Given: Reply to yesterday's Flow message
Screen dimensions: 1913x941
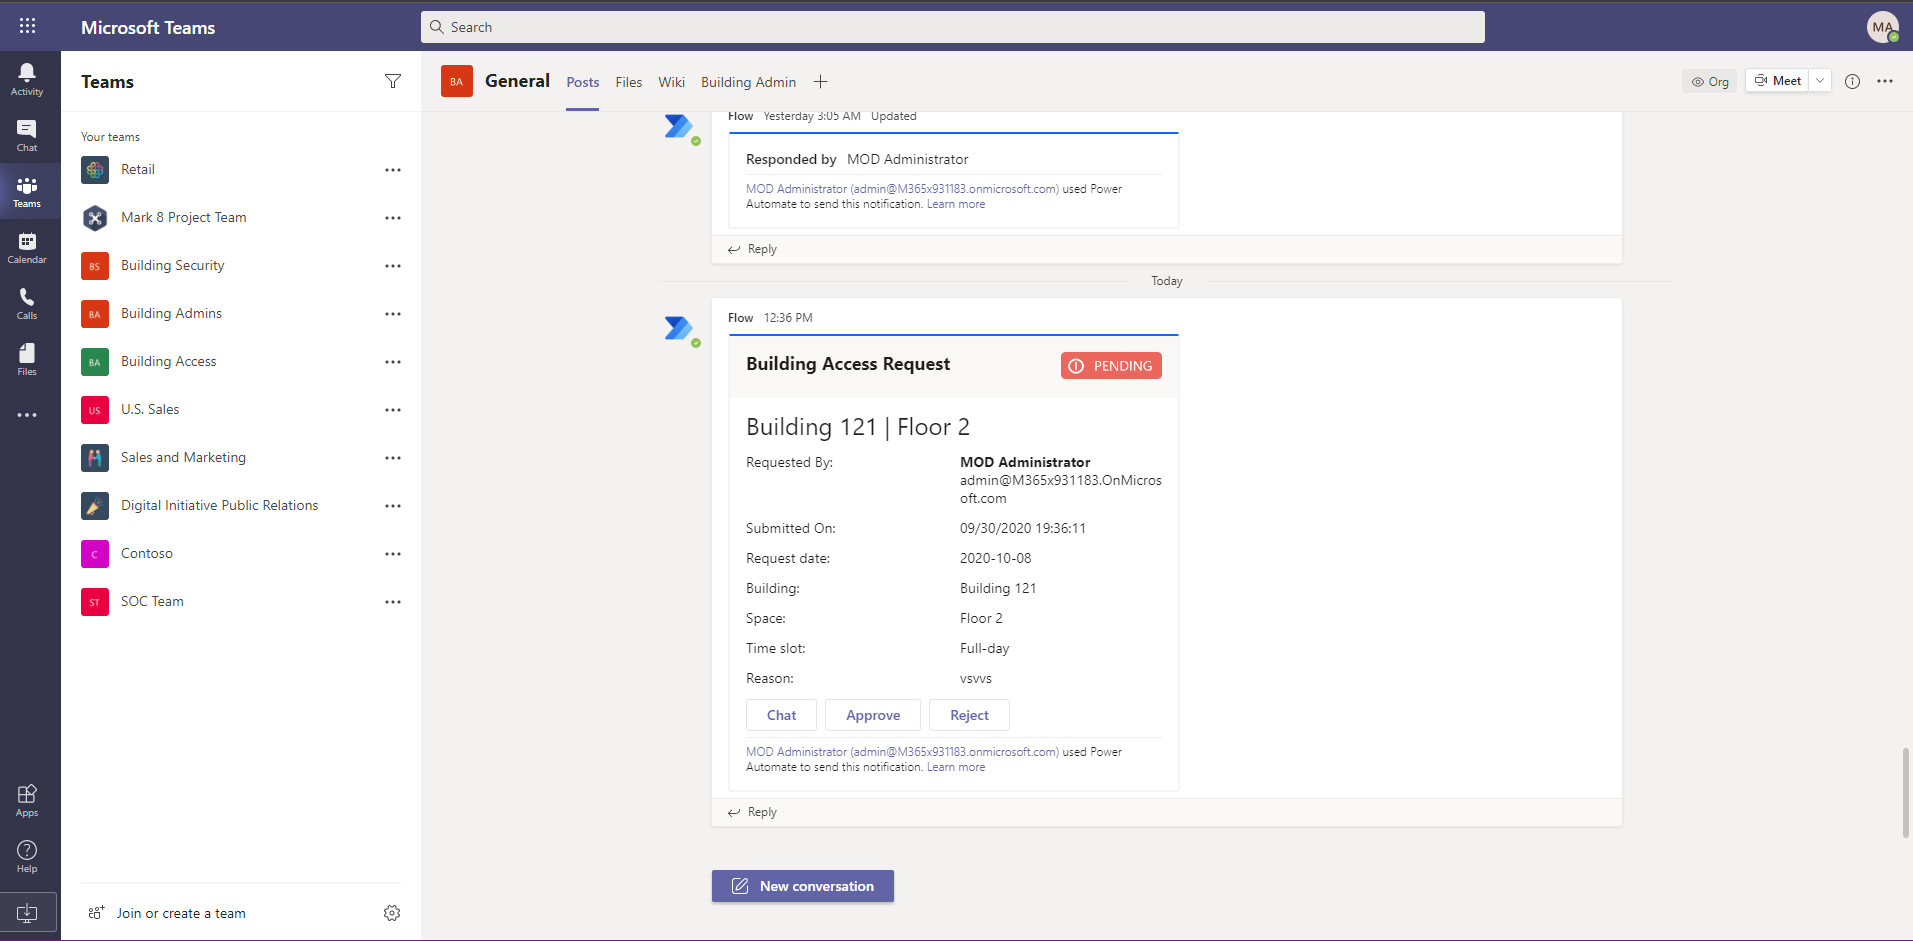Looking at the screenshot, I should [752, 249].
